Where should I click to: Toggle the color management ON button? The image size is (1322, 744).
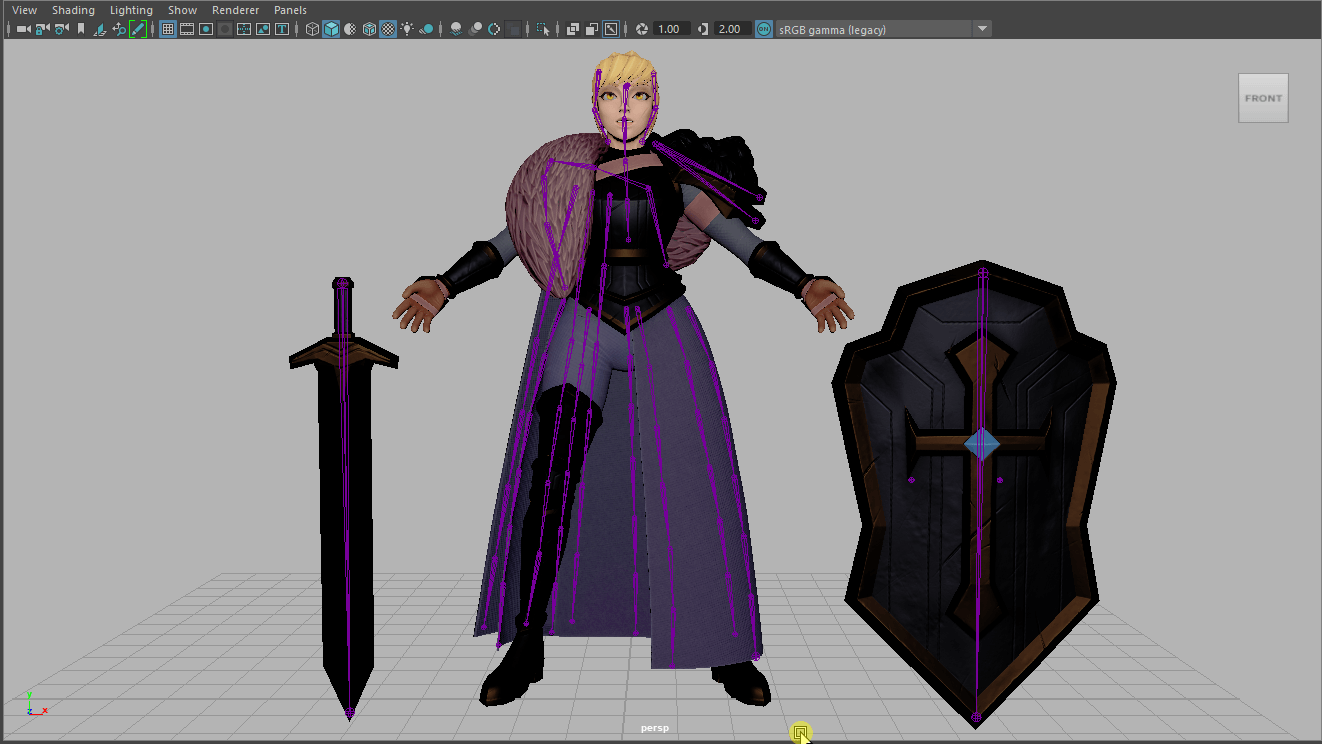coord(764,29)
